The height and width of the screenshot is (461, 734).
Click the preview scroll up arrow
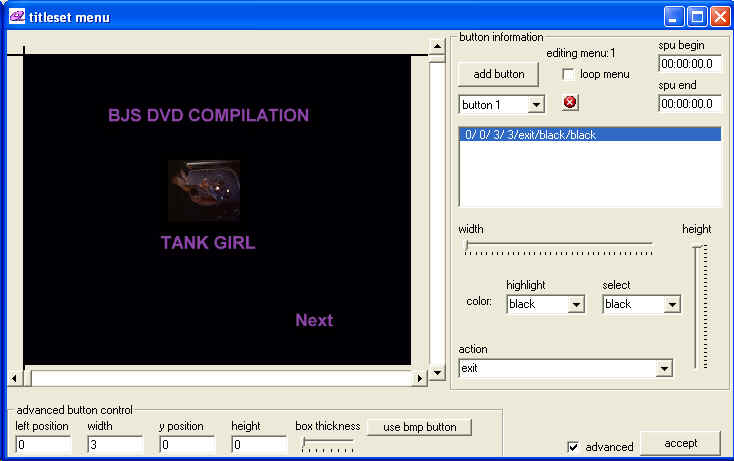(x=437, y=46)
